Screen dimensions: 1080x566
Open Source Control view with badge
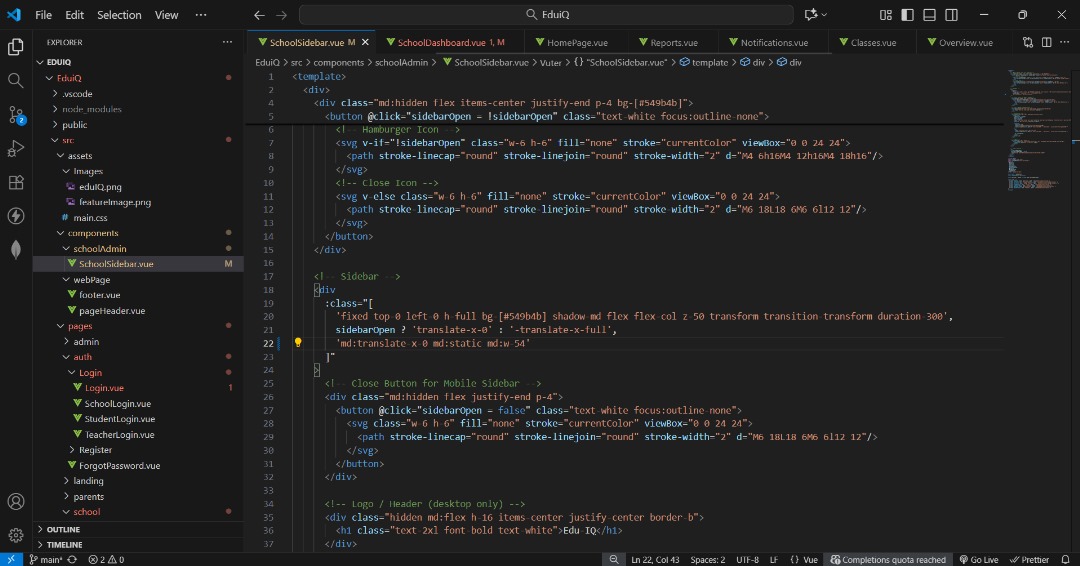tap(16, 114)
